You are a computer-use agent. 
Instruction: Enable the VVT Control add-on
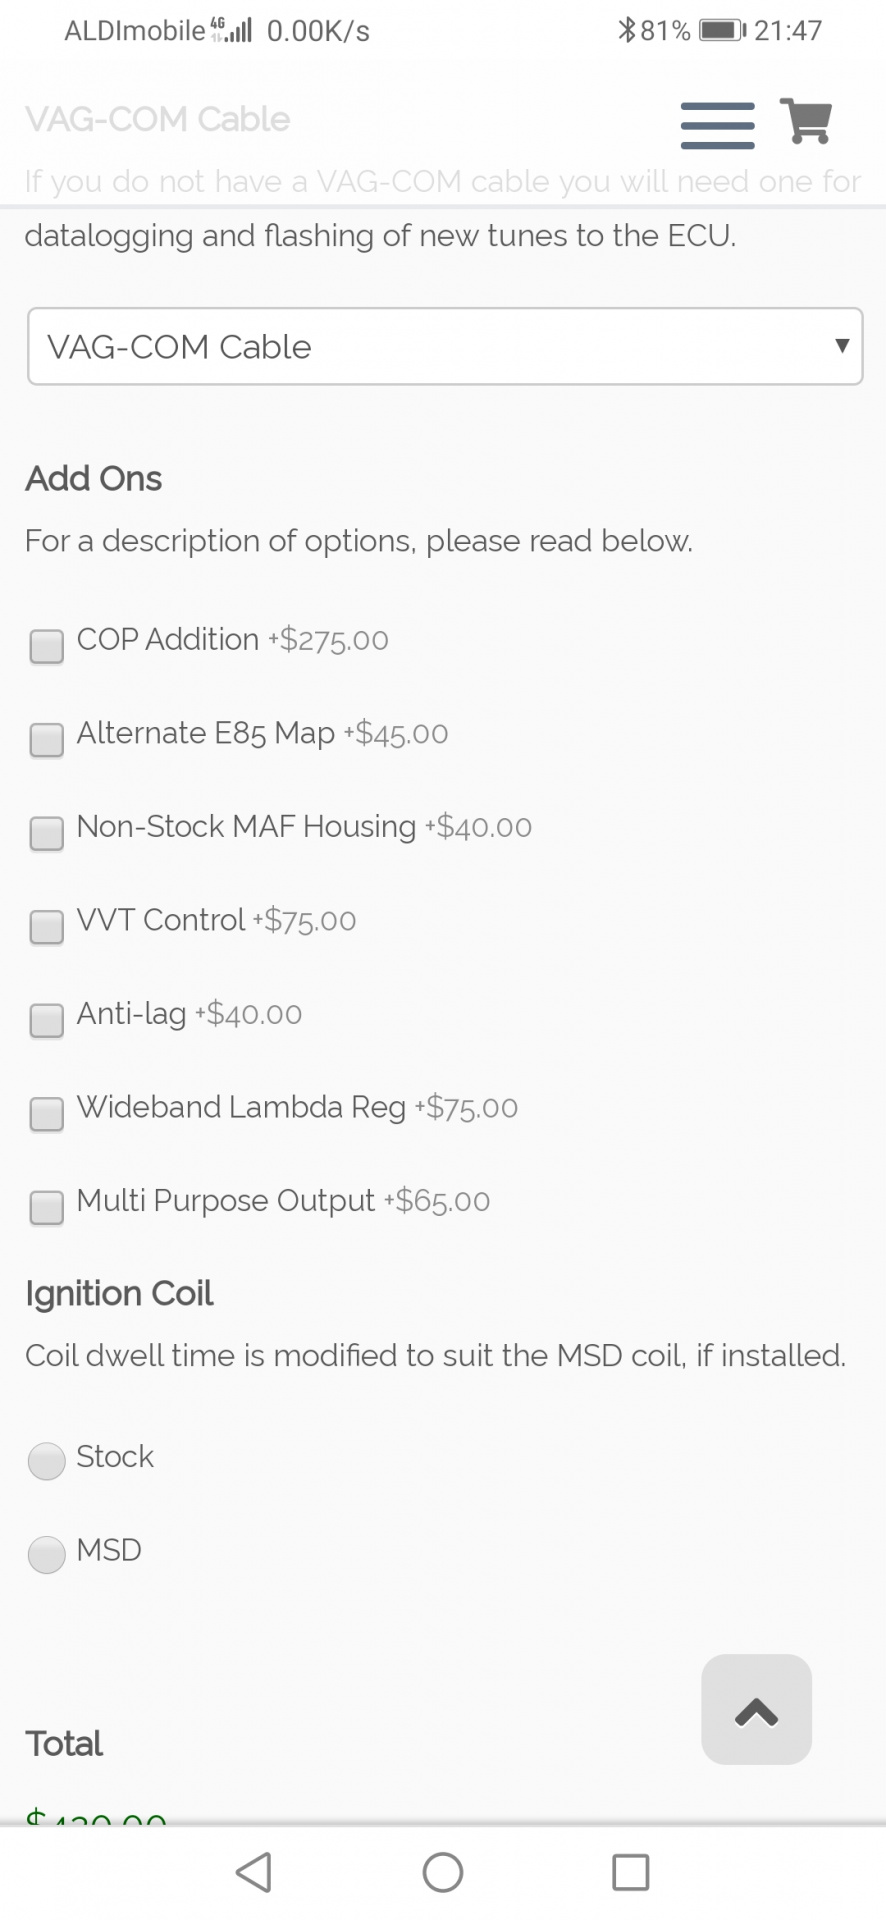(x=47, y=927)
